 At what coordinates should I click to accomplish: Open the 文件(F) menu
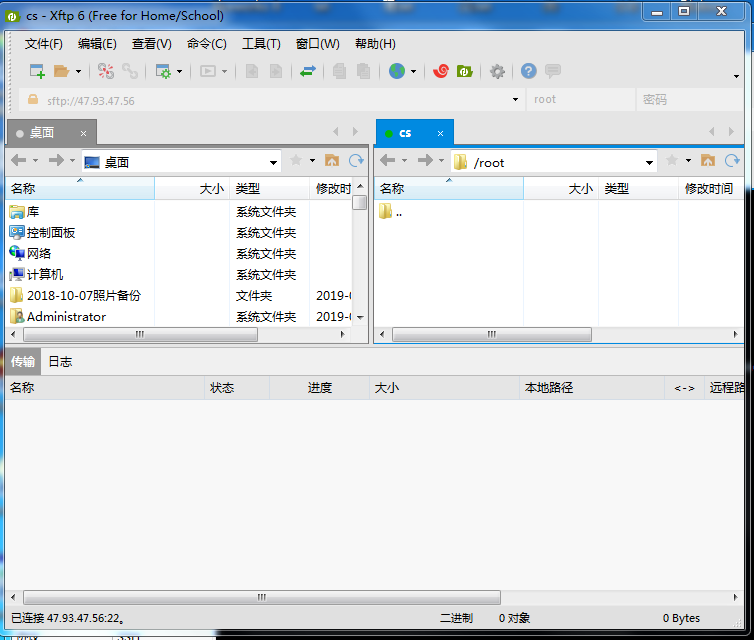click(x=43, y=44)
